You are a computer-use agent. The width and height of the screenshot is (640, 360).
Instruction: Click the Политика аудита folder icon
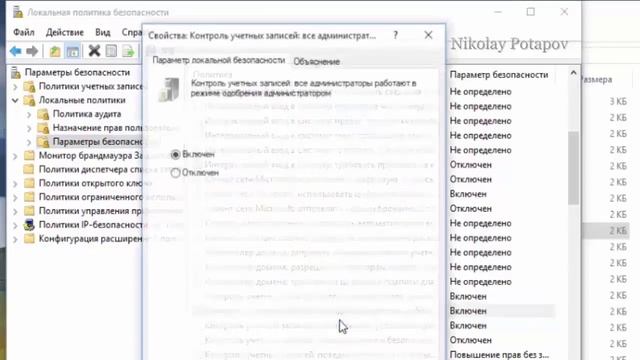click(43, 114)
